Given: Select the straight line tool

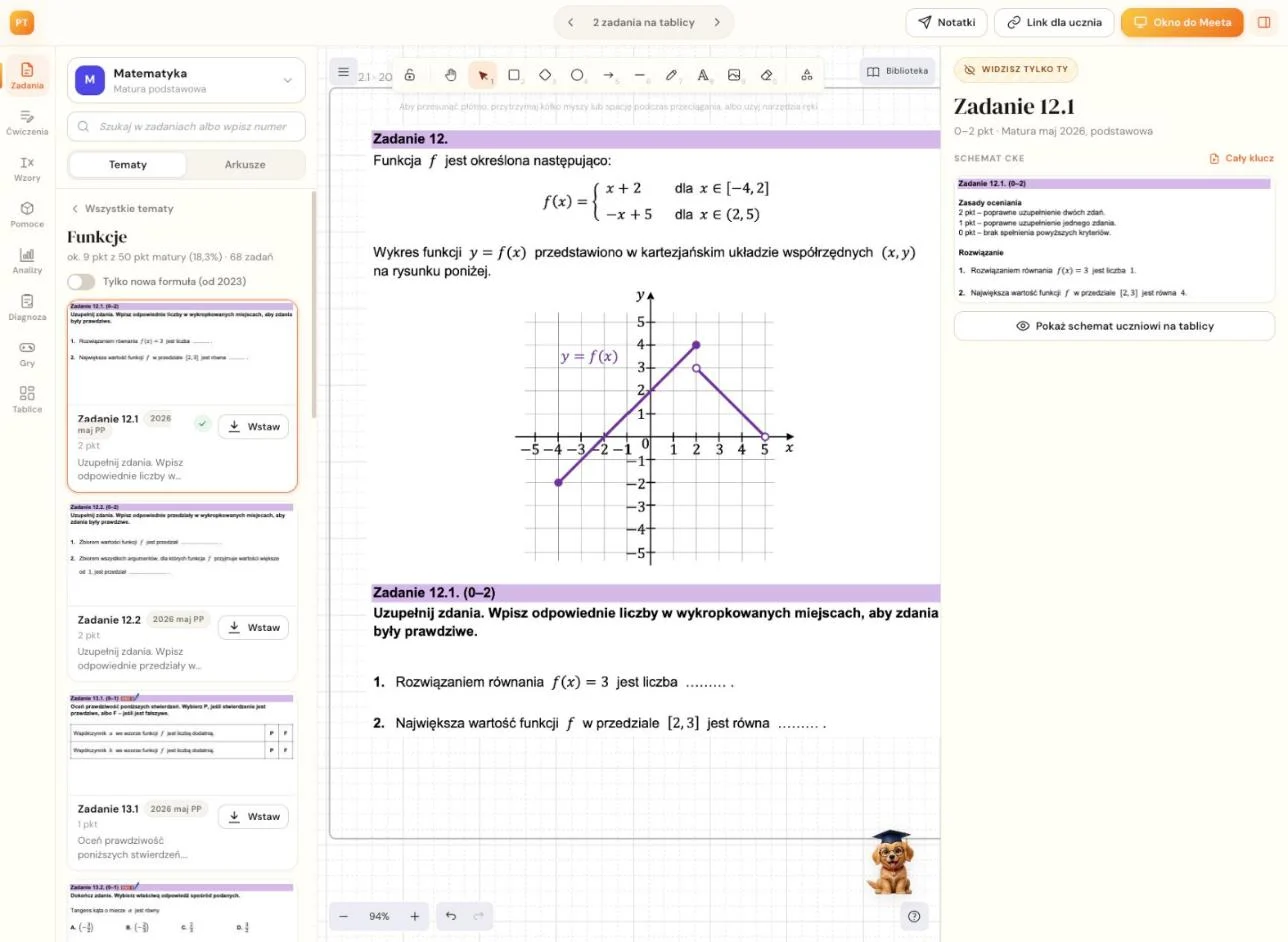Looking at the screenshot, I should click(640, 75).
